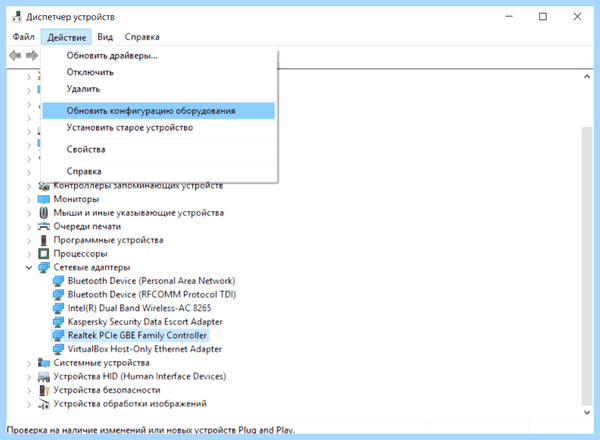Select Realtek PCIe GBE Family Controller text
Image resolution: width=600 pixels, height=440 pixels.
[x=137, y=335]
